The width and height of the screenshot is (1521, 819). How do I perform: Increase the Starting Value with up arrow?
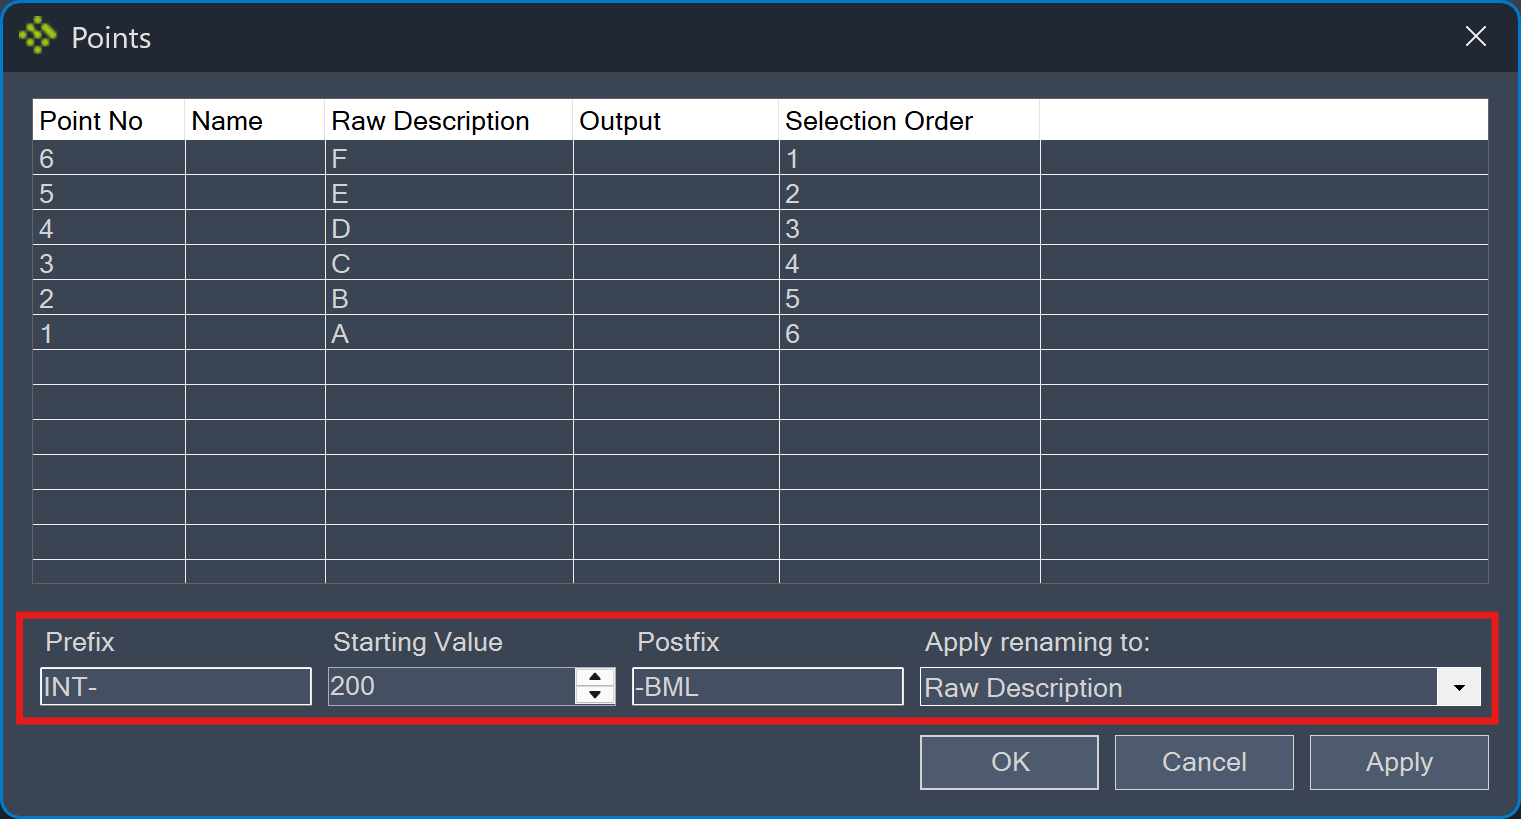(595, 677)
